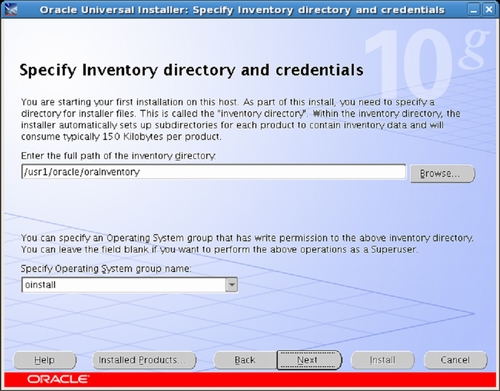Click the Oracle logo in red bar
The height and width of the screenshot is (391, 500).
(x=58, y=379)
